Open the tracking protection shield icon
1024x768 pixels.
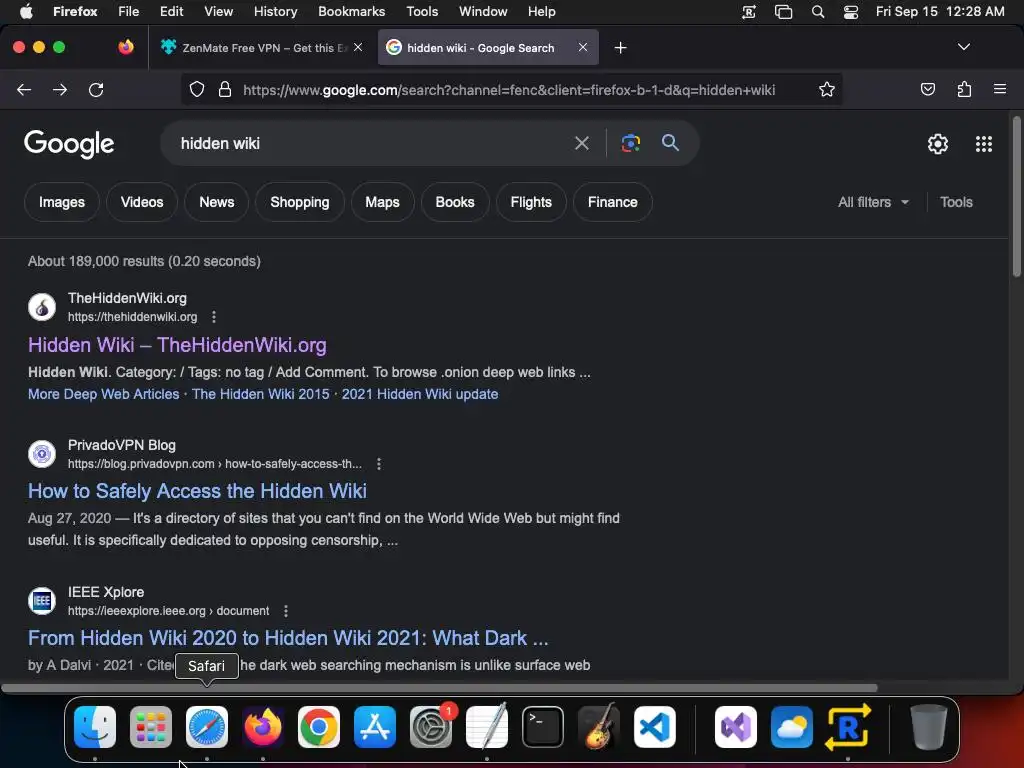click(x=197, y=89)
